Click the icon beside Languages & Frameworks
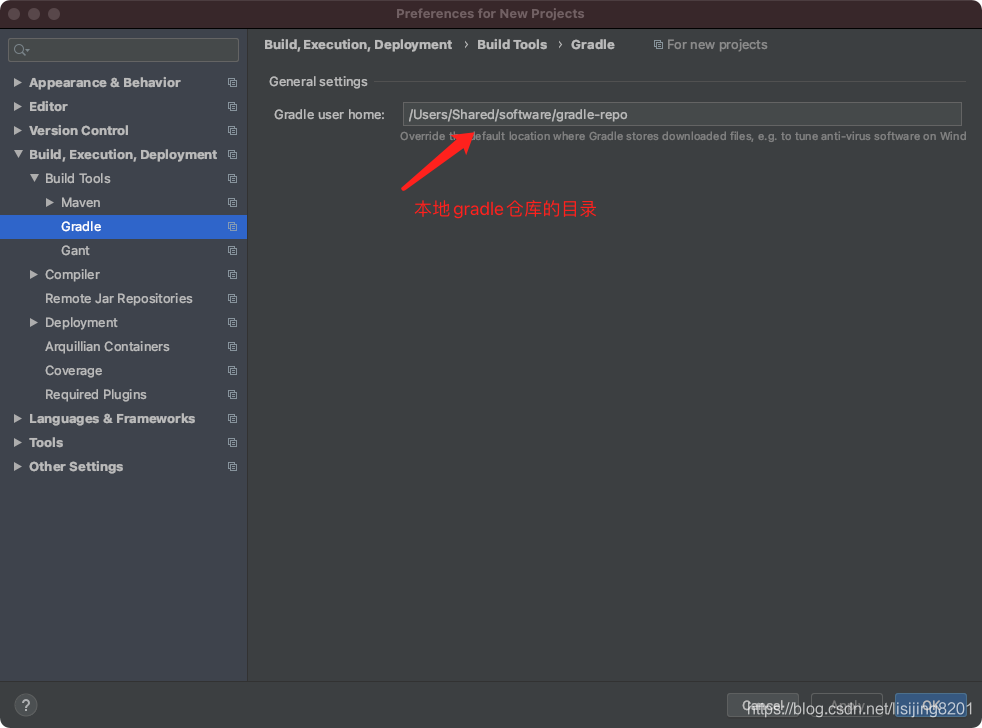This screenshot has width=982, height=728. point(232,419)
